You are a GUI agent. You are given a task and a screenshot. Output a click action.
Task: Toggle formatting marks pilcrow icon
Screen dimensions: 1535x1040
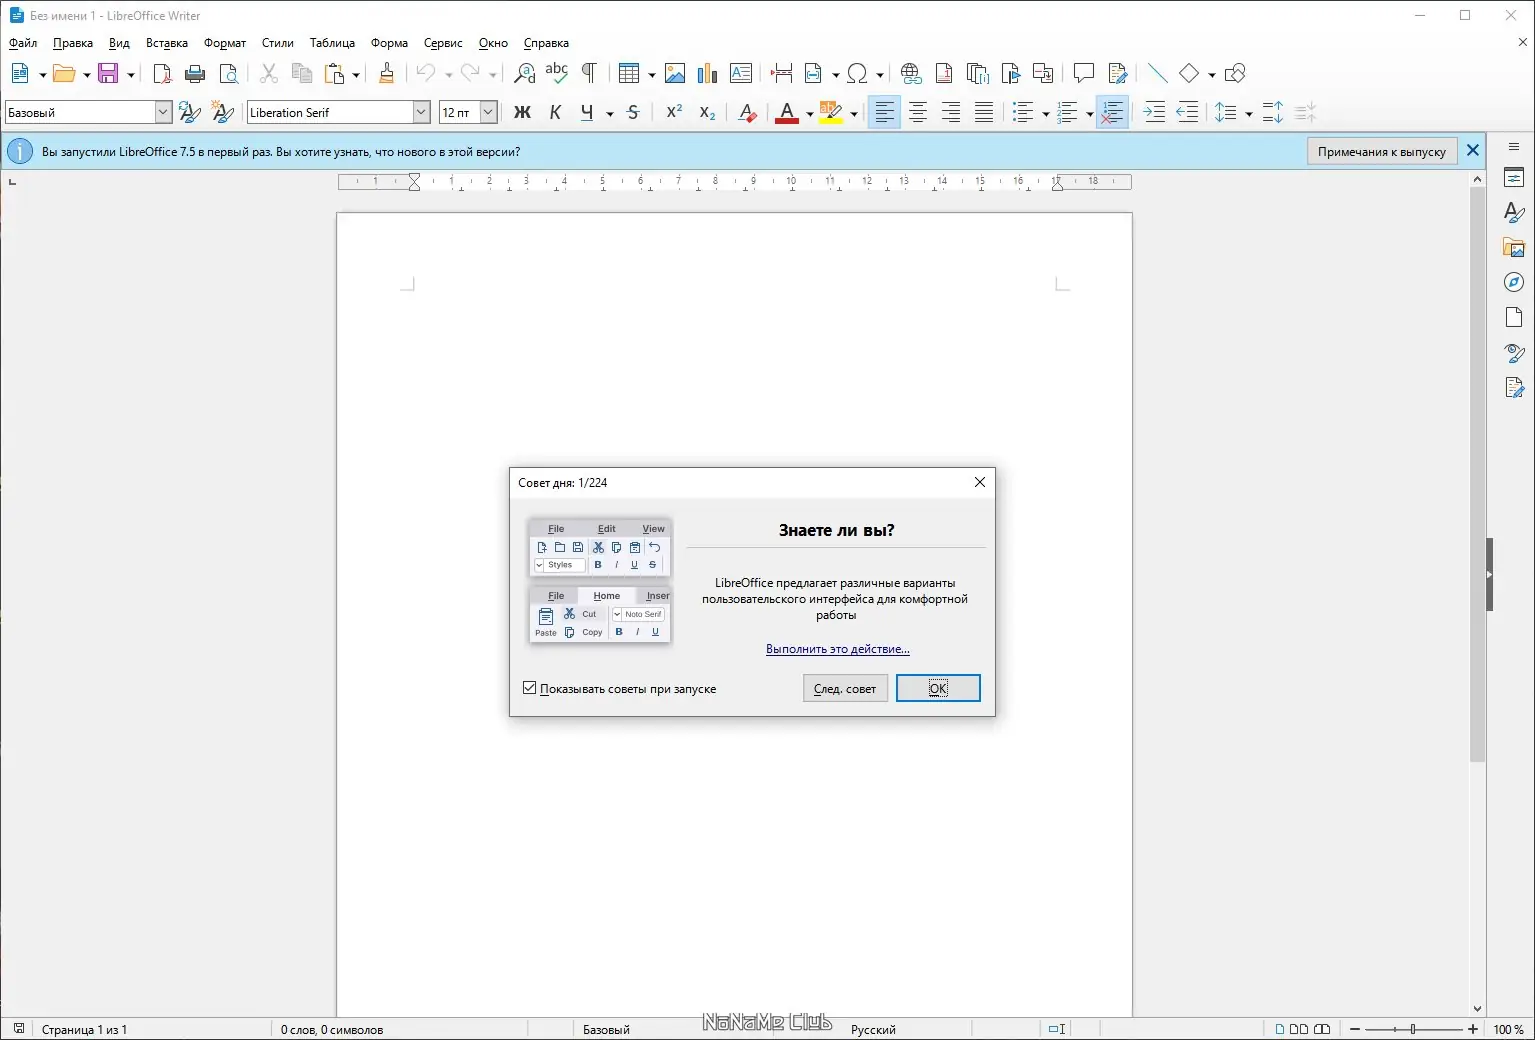point(589,74)
